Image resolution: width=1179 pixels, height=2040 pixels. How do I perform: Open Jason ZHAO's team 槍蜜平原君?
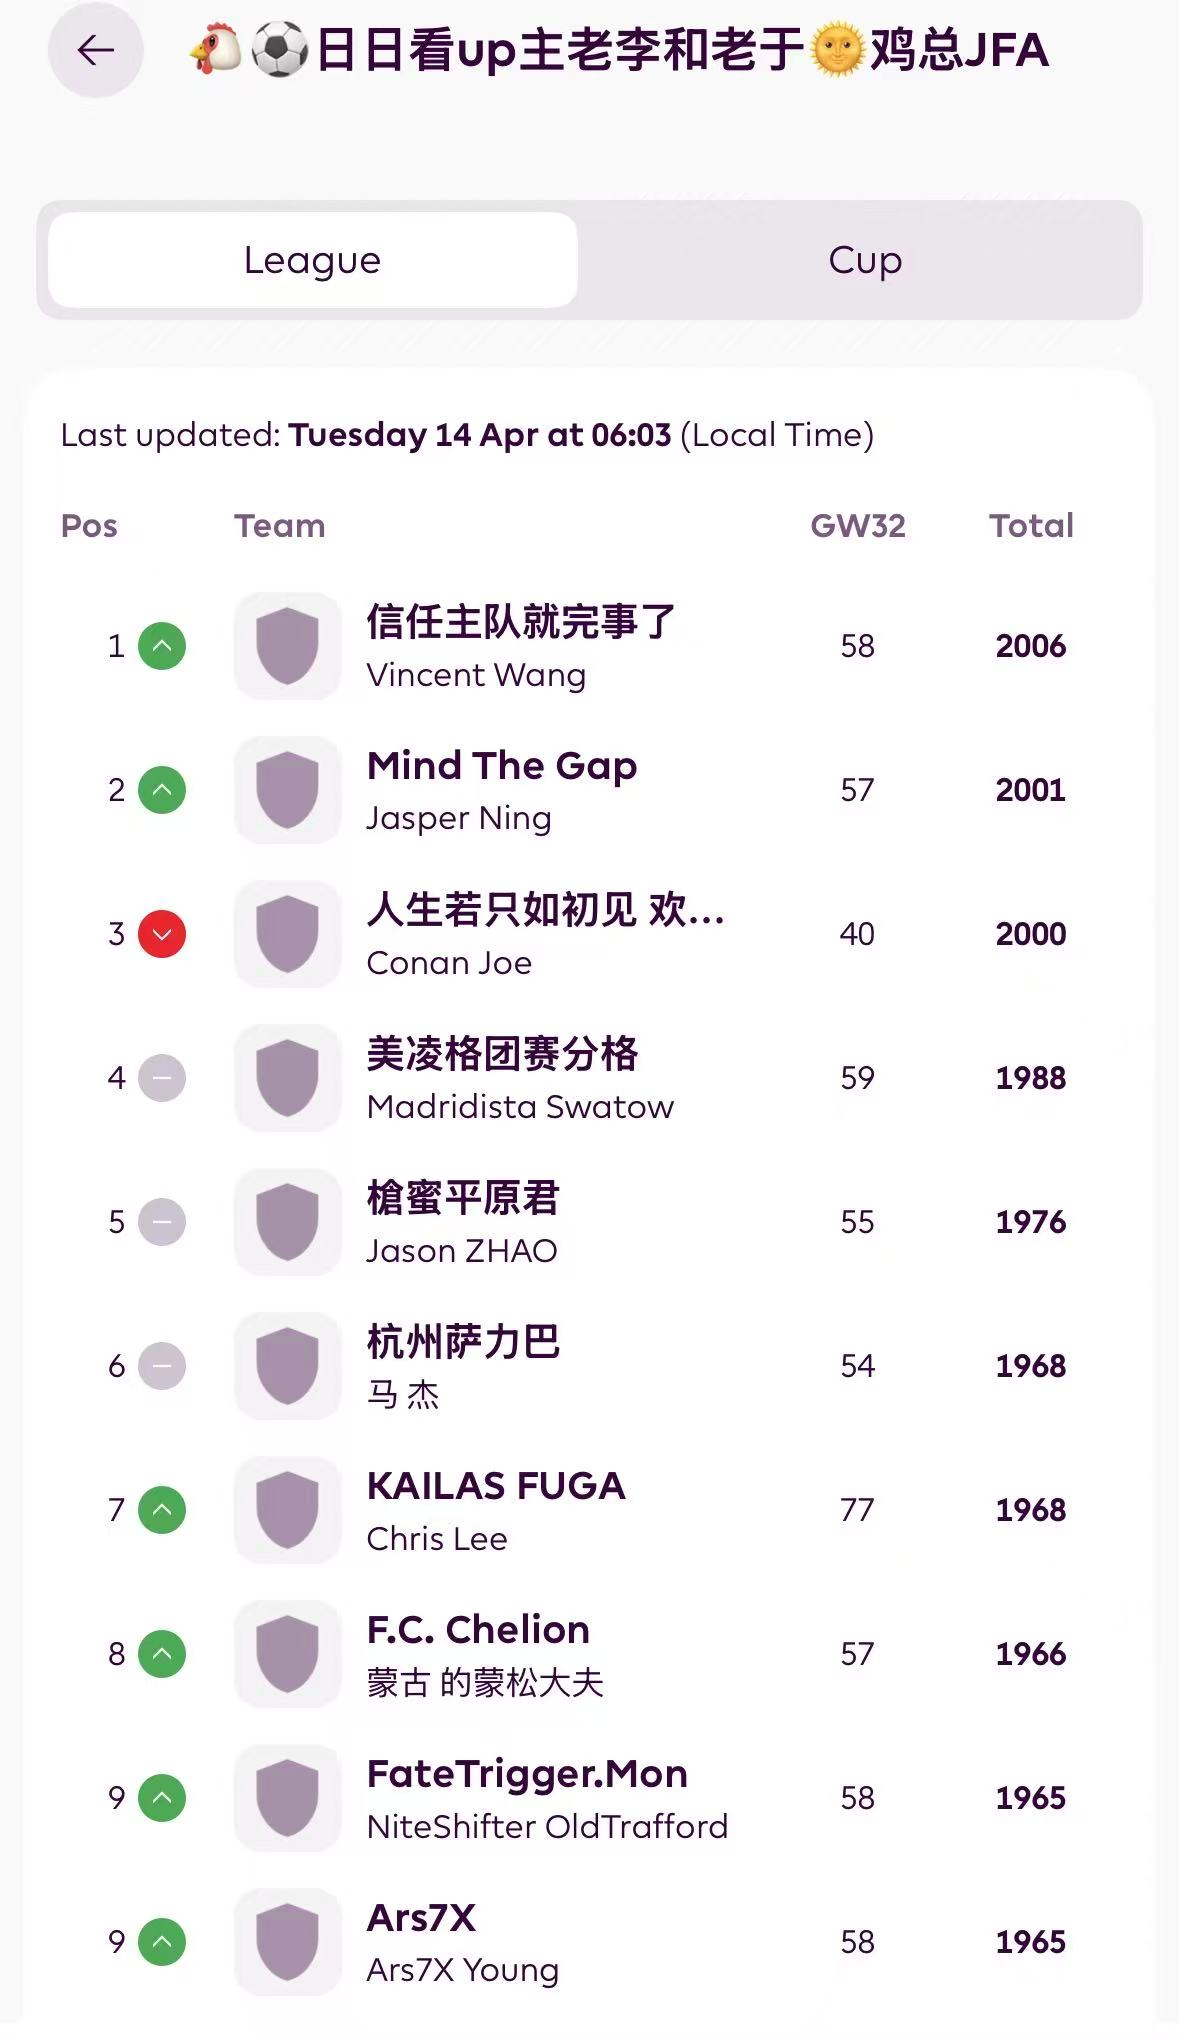pyautogui.click(x=463, y=1198)
